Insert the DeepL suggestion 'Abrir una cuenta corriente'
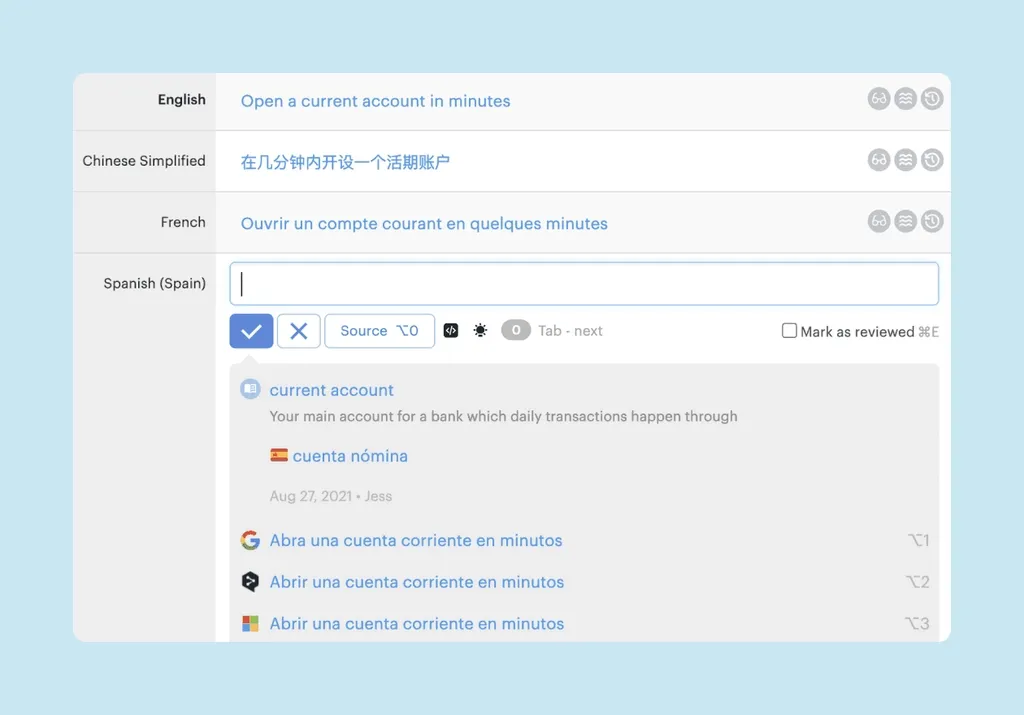Image resolution: width=1024 pixels, height=715 pixels. point(416,582)
